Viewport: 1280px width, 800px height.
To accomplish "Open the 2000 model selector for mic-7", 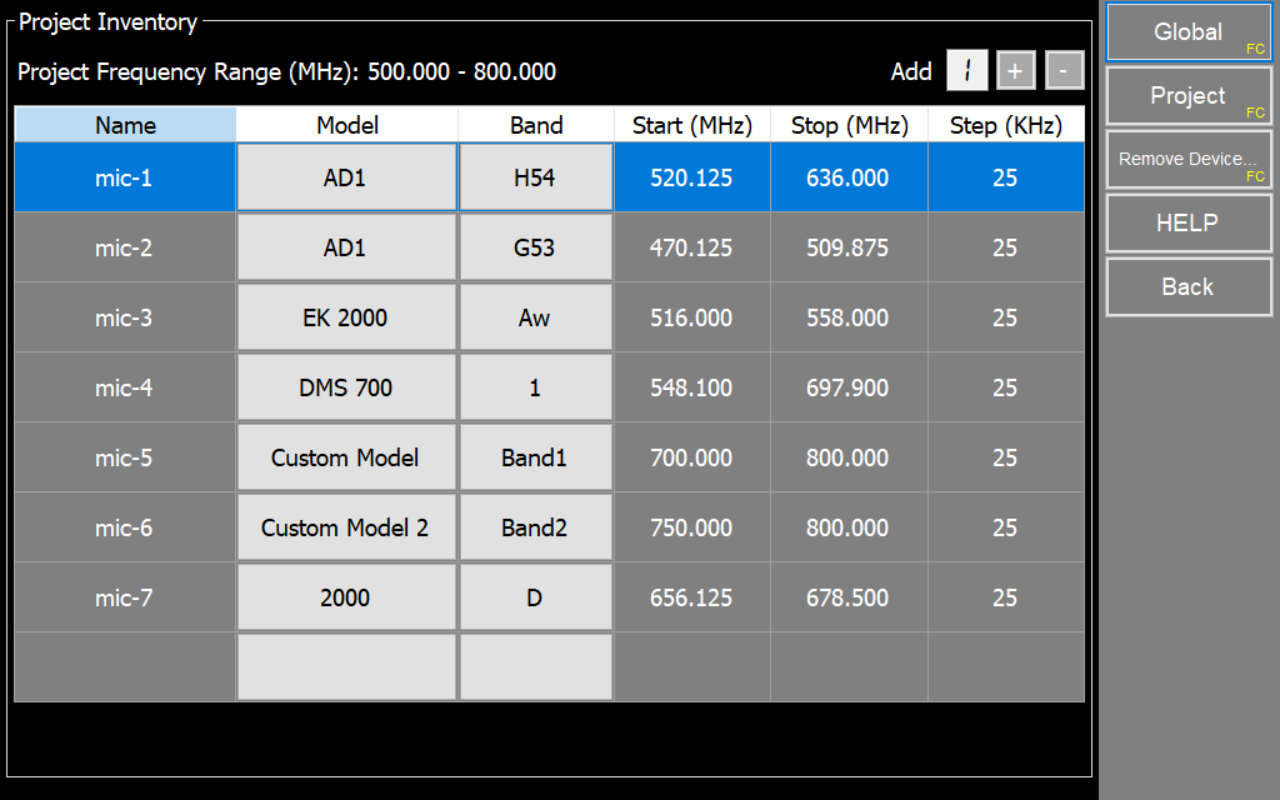I will 346,597.
